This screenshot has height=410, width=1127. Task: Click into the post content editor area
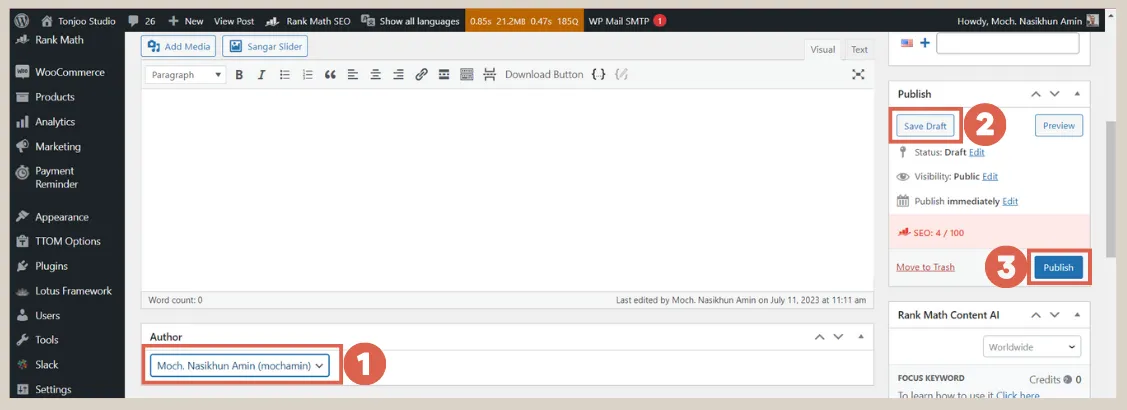point(507,189)
